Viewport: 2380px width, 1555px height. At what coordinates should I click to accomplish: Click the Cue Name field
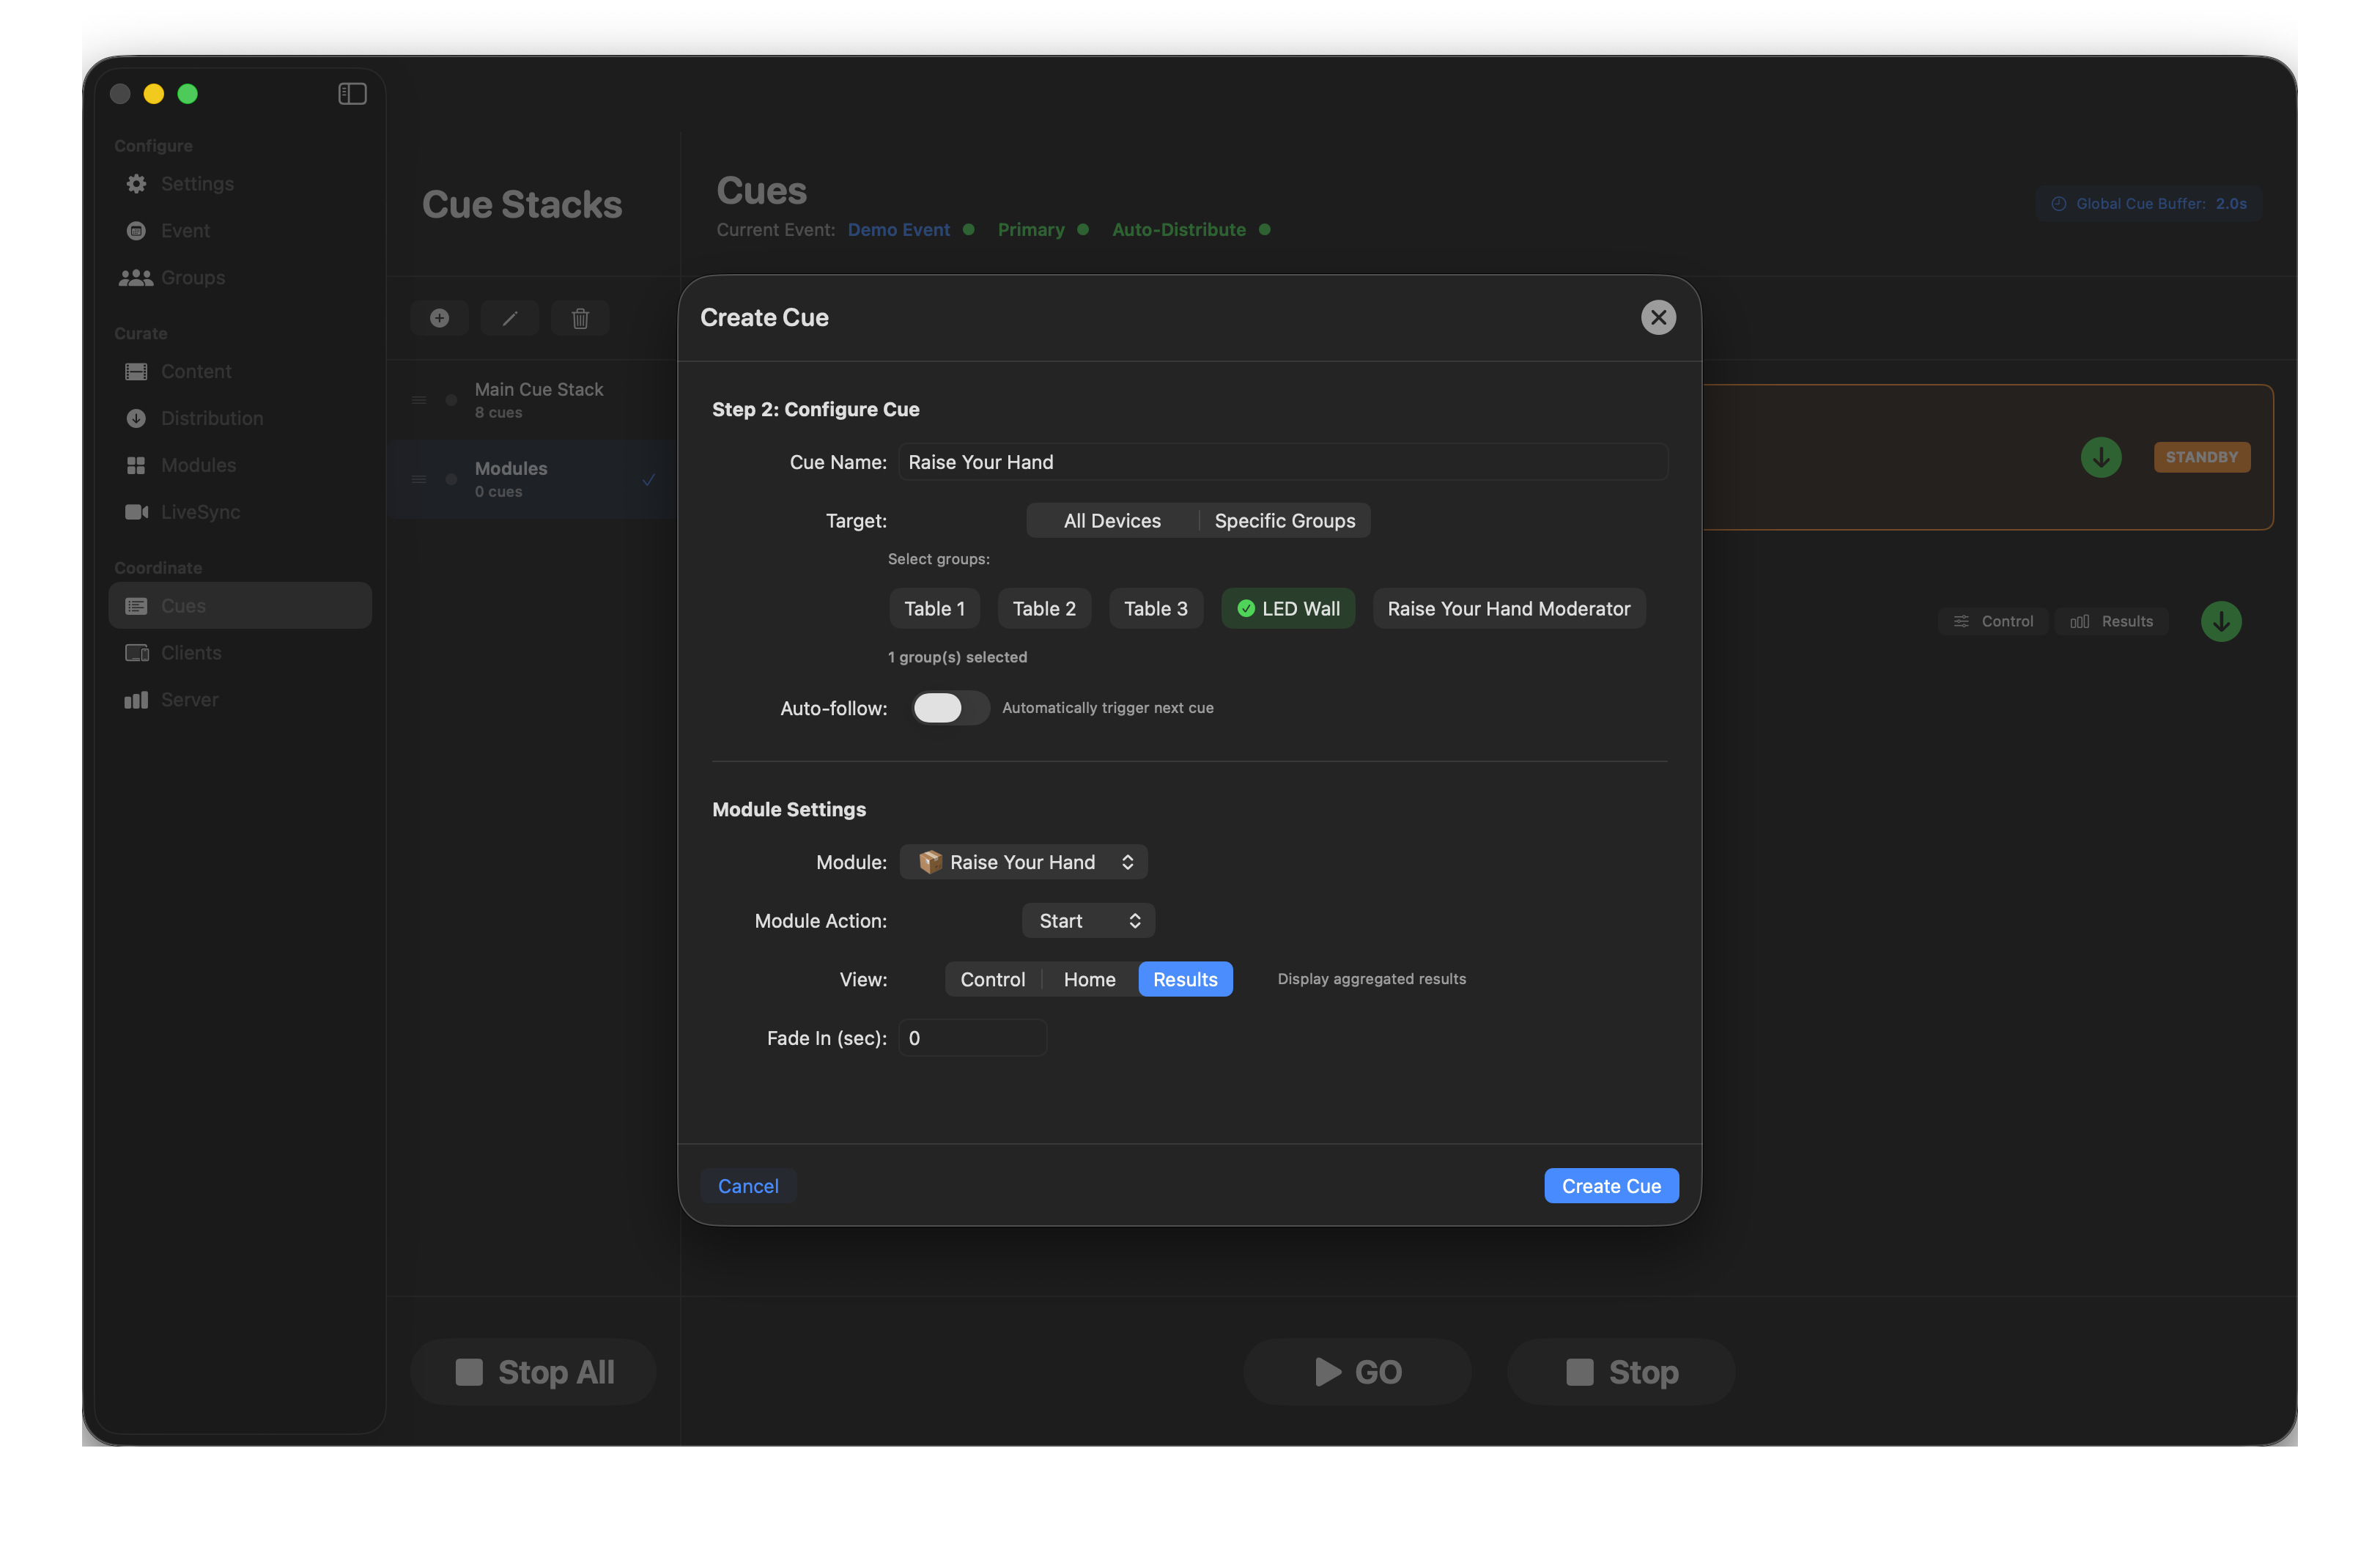[1283, 463]
